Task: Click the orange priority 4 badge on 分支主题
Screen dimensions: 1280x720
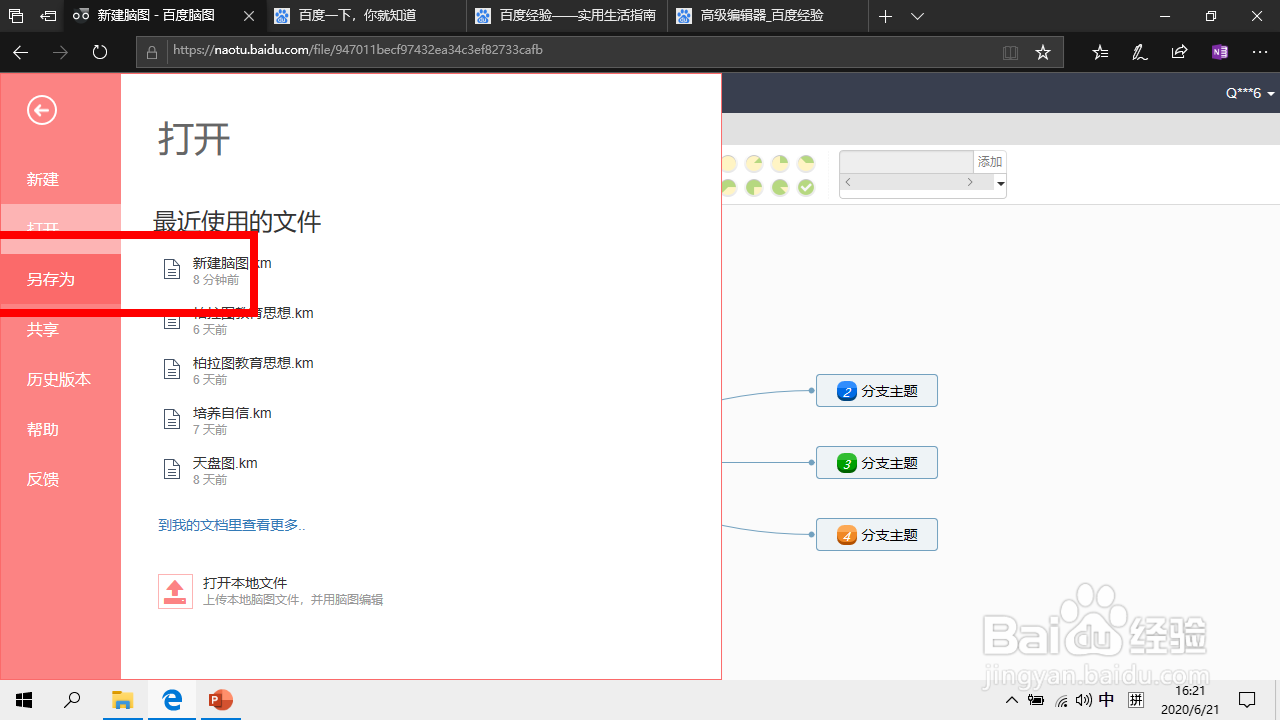Action: (847, 534)
